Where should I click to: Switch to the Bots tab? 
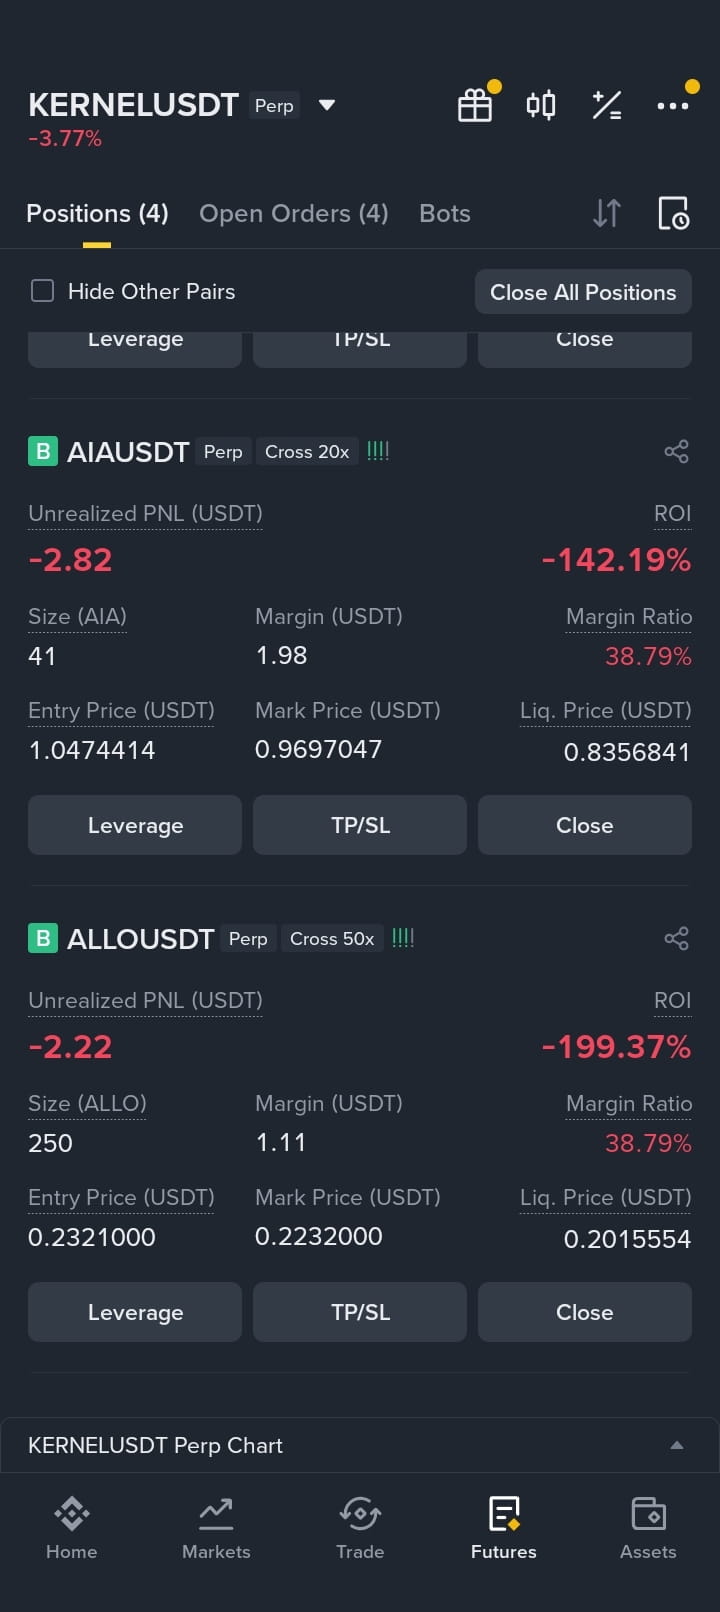(x=445, y=213)
